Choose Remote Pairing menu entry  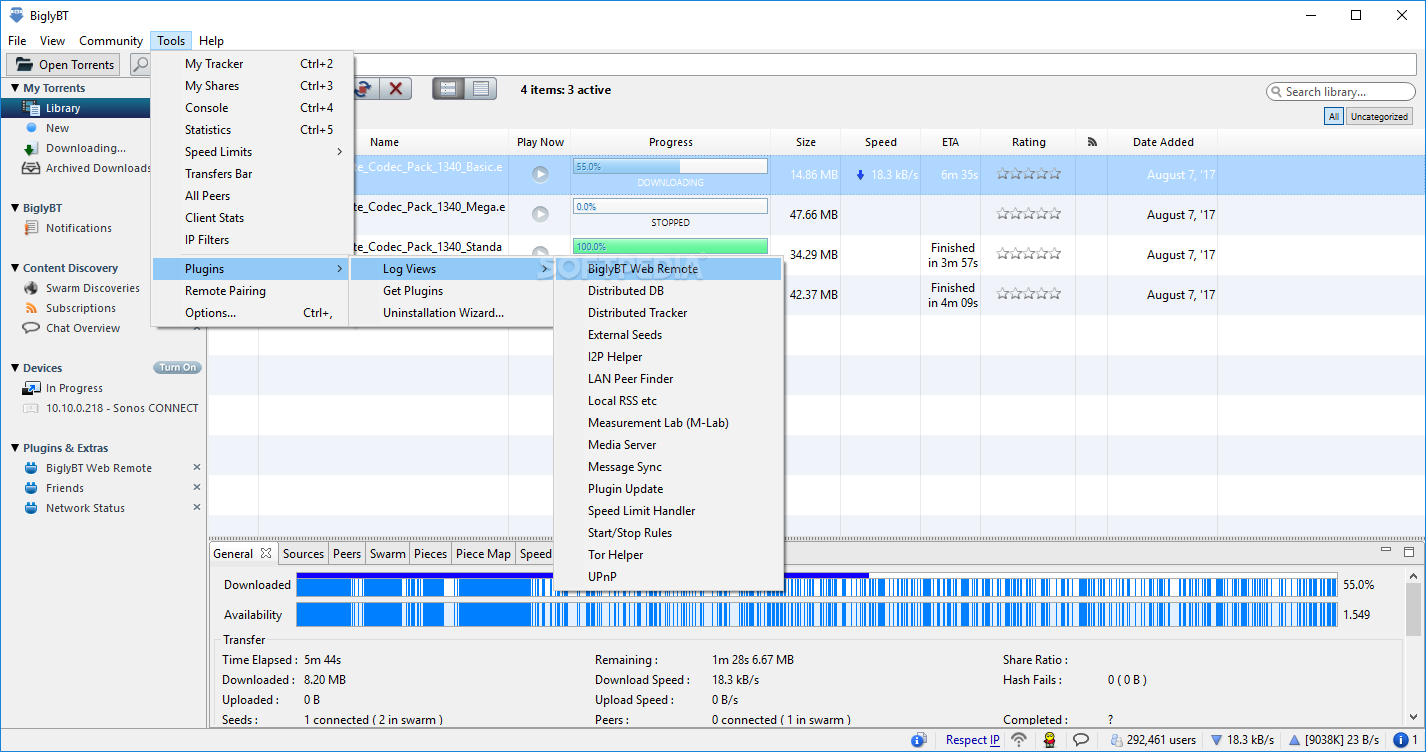point(252,291)
